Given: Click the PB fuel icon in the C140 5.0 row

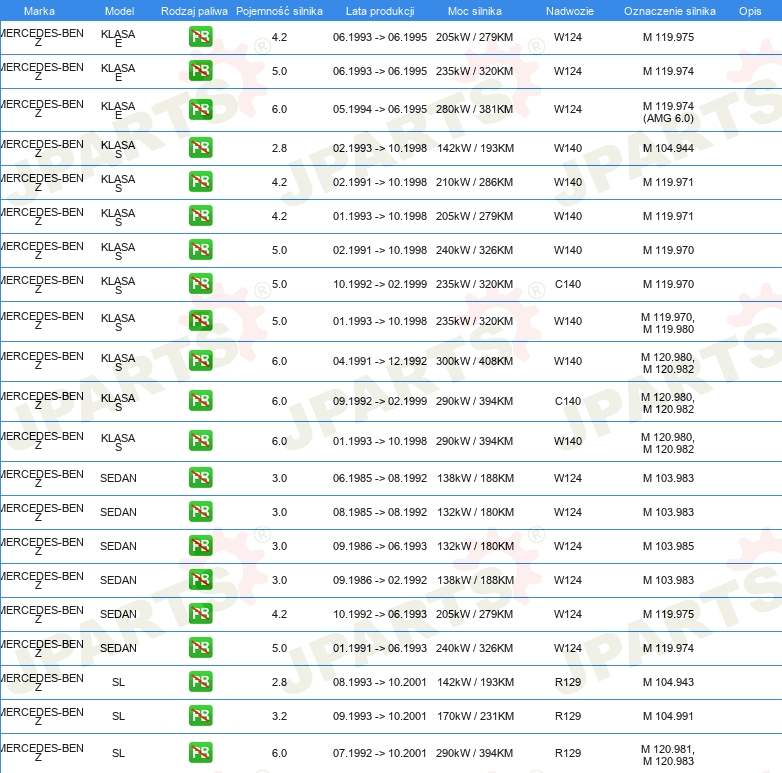Looking at the screenshot, I should pos(200,284).
